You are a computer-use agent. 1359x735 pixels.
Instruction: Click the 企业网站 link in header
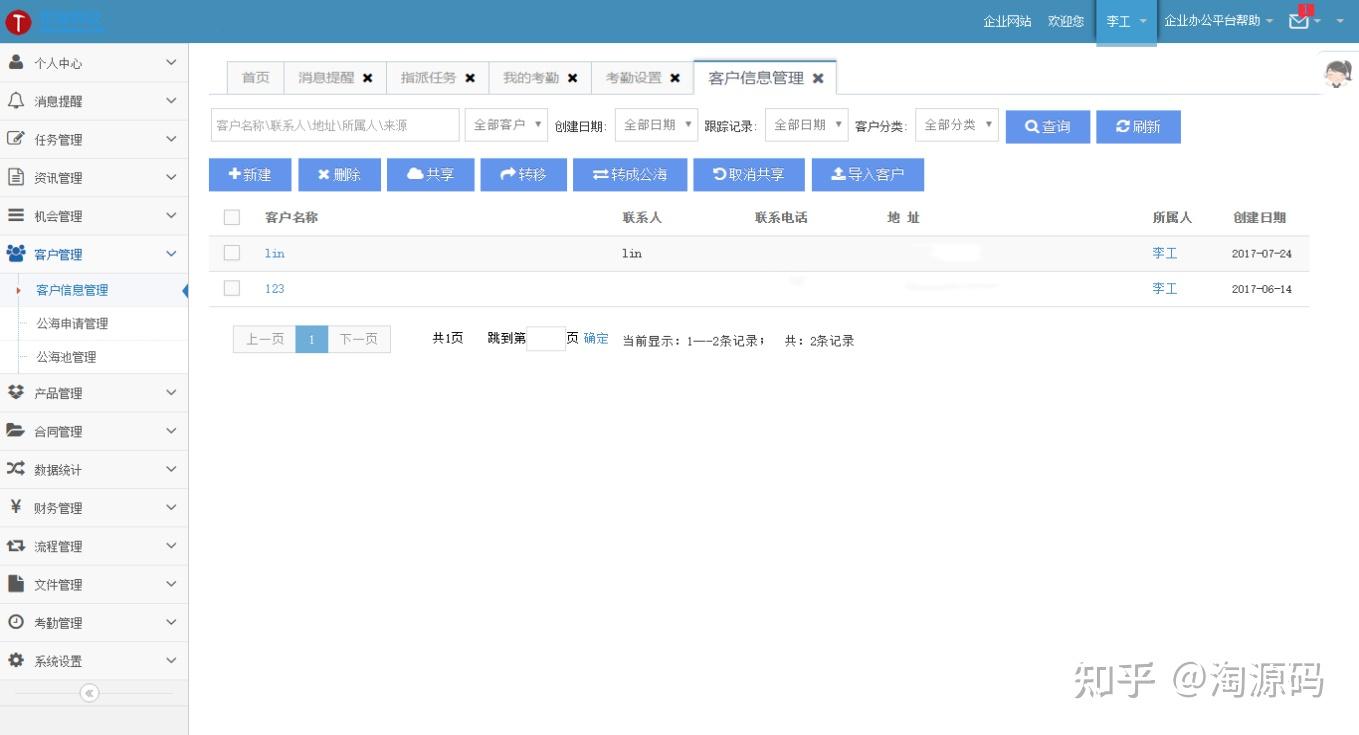coord(1007,21)
